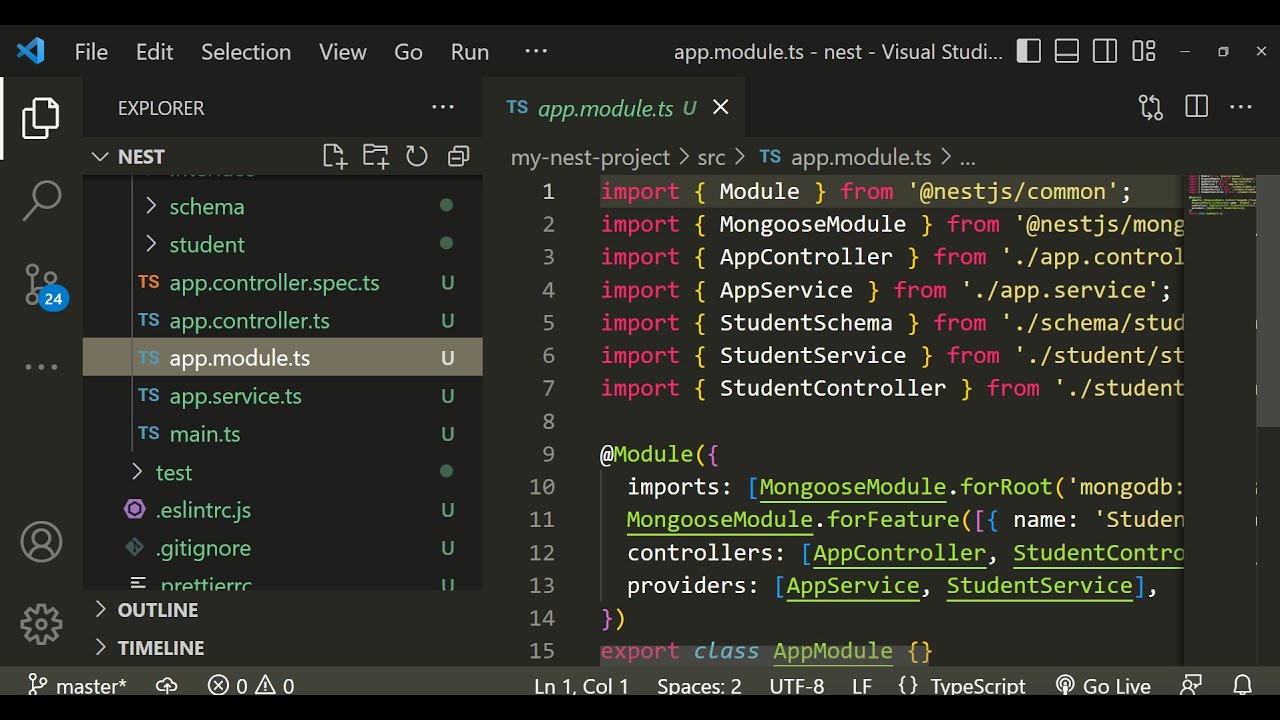Click Go Live in status bar
This screenshot has width=1280, height=720.
click(1104, 686)
